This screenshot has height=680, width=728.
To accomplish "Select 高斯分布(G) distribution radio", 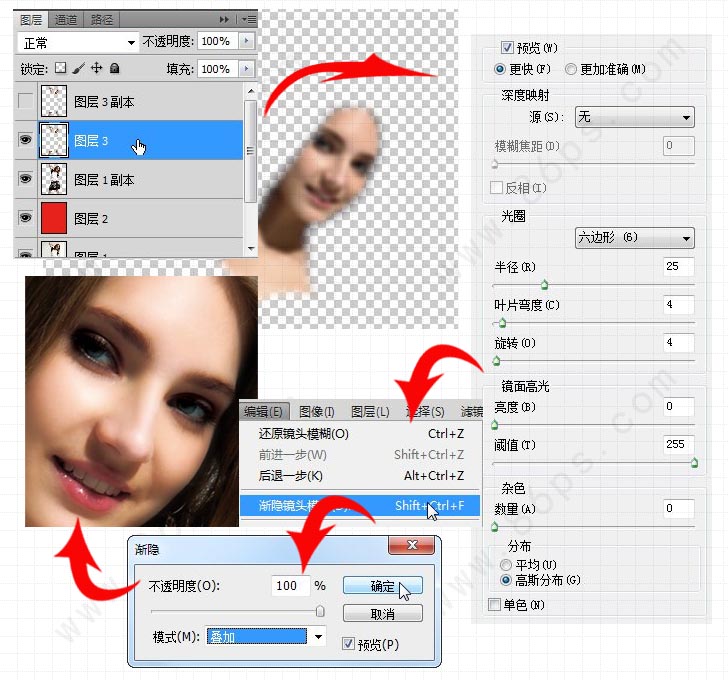I will 506,580.
